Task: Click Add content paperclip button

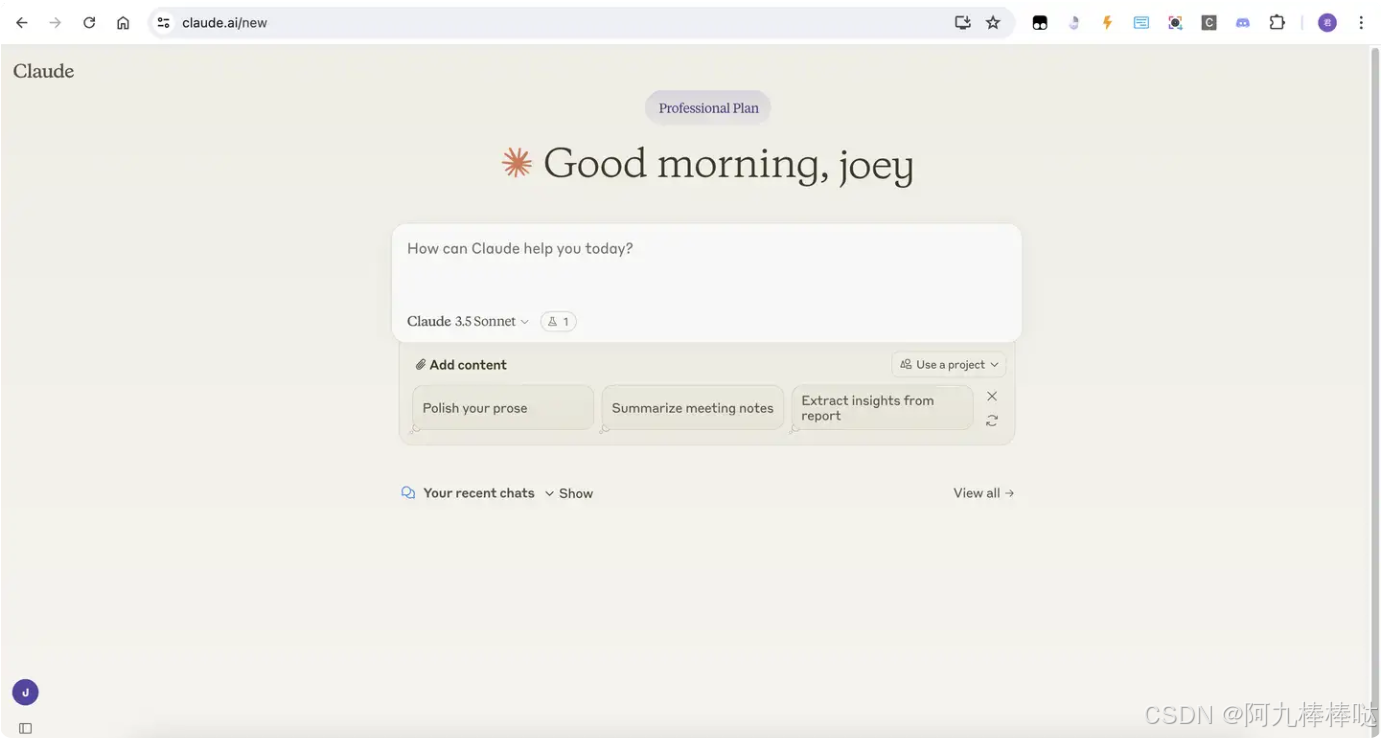Action: [461, 365]
